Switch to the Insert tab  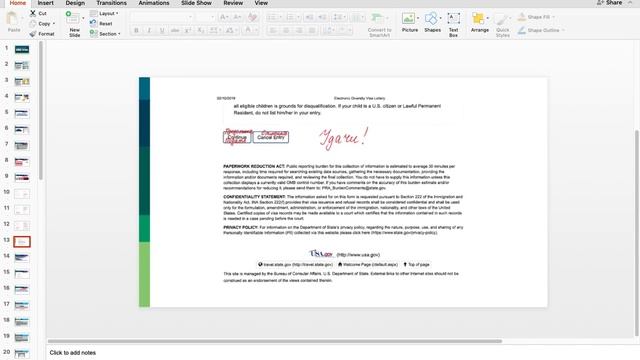click(x=45, y=3)
